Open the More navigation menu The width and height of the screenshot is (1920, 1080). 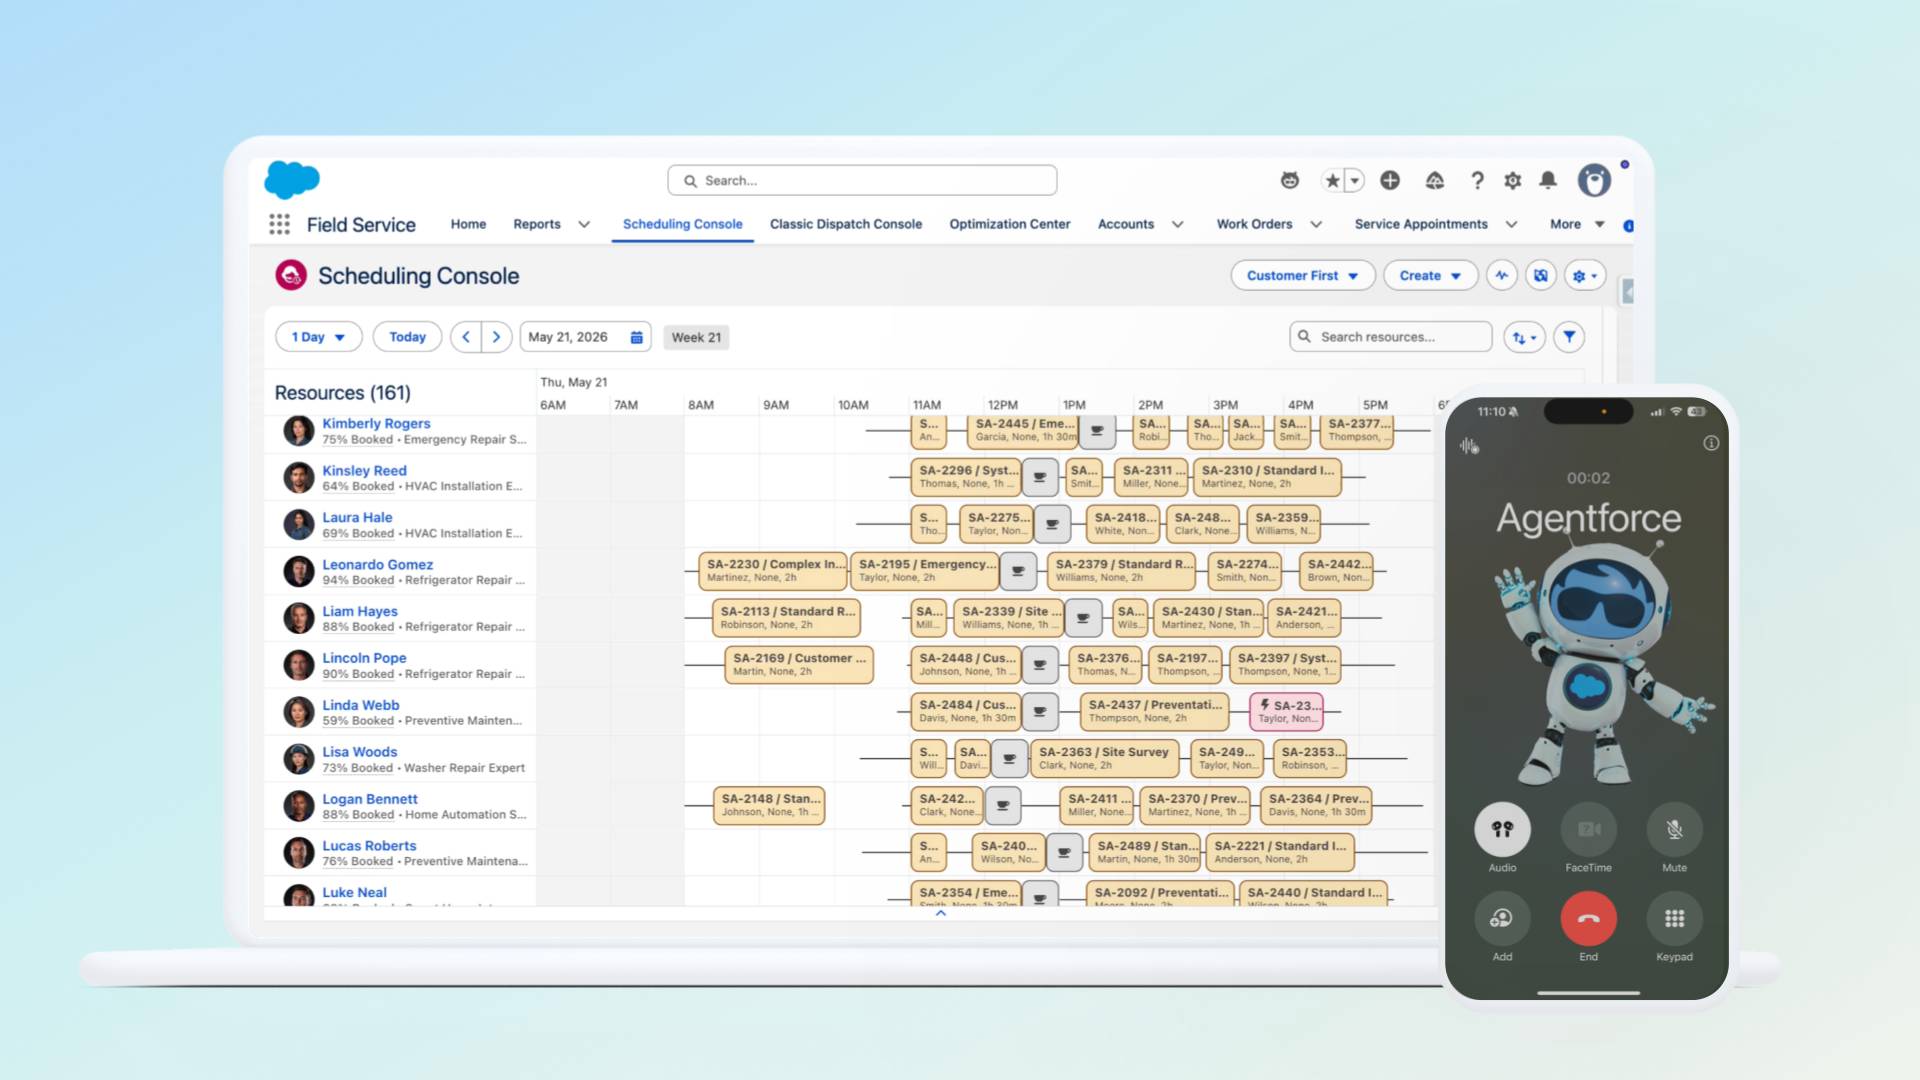1577,224
